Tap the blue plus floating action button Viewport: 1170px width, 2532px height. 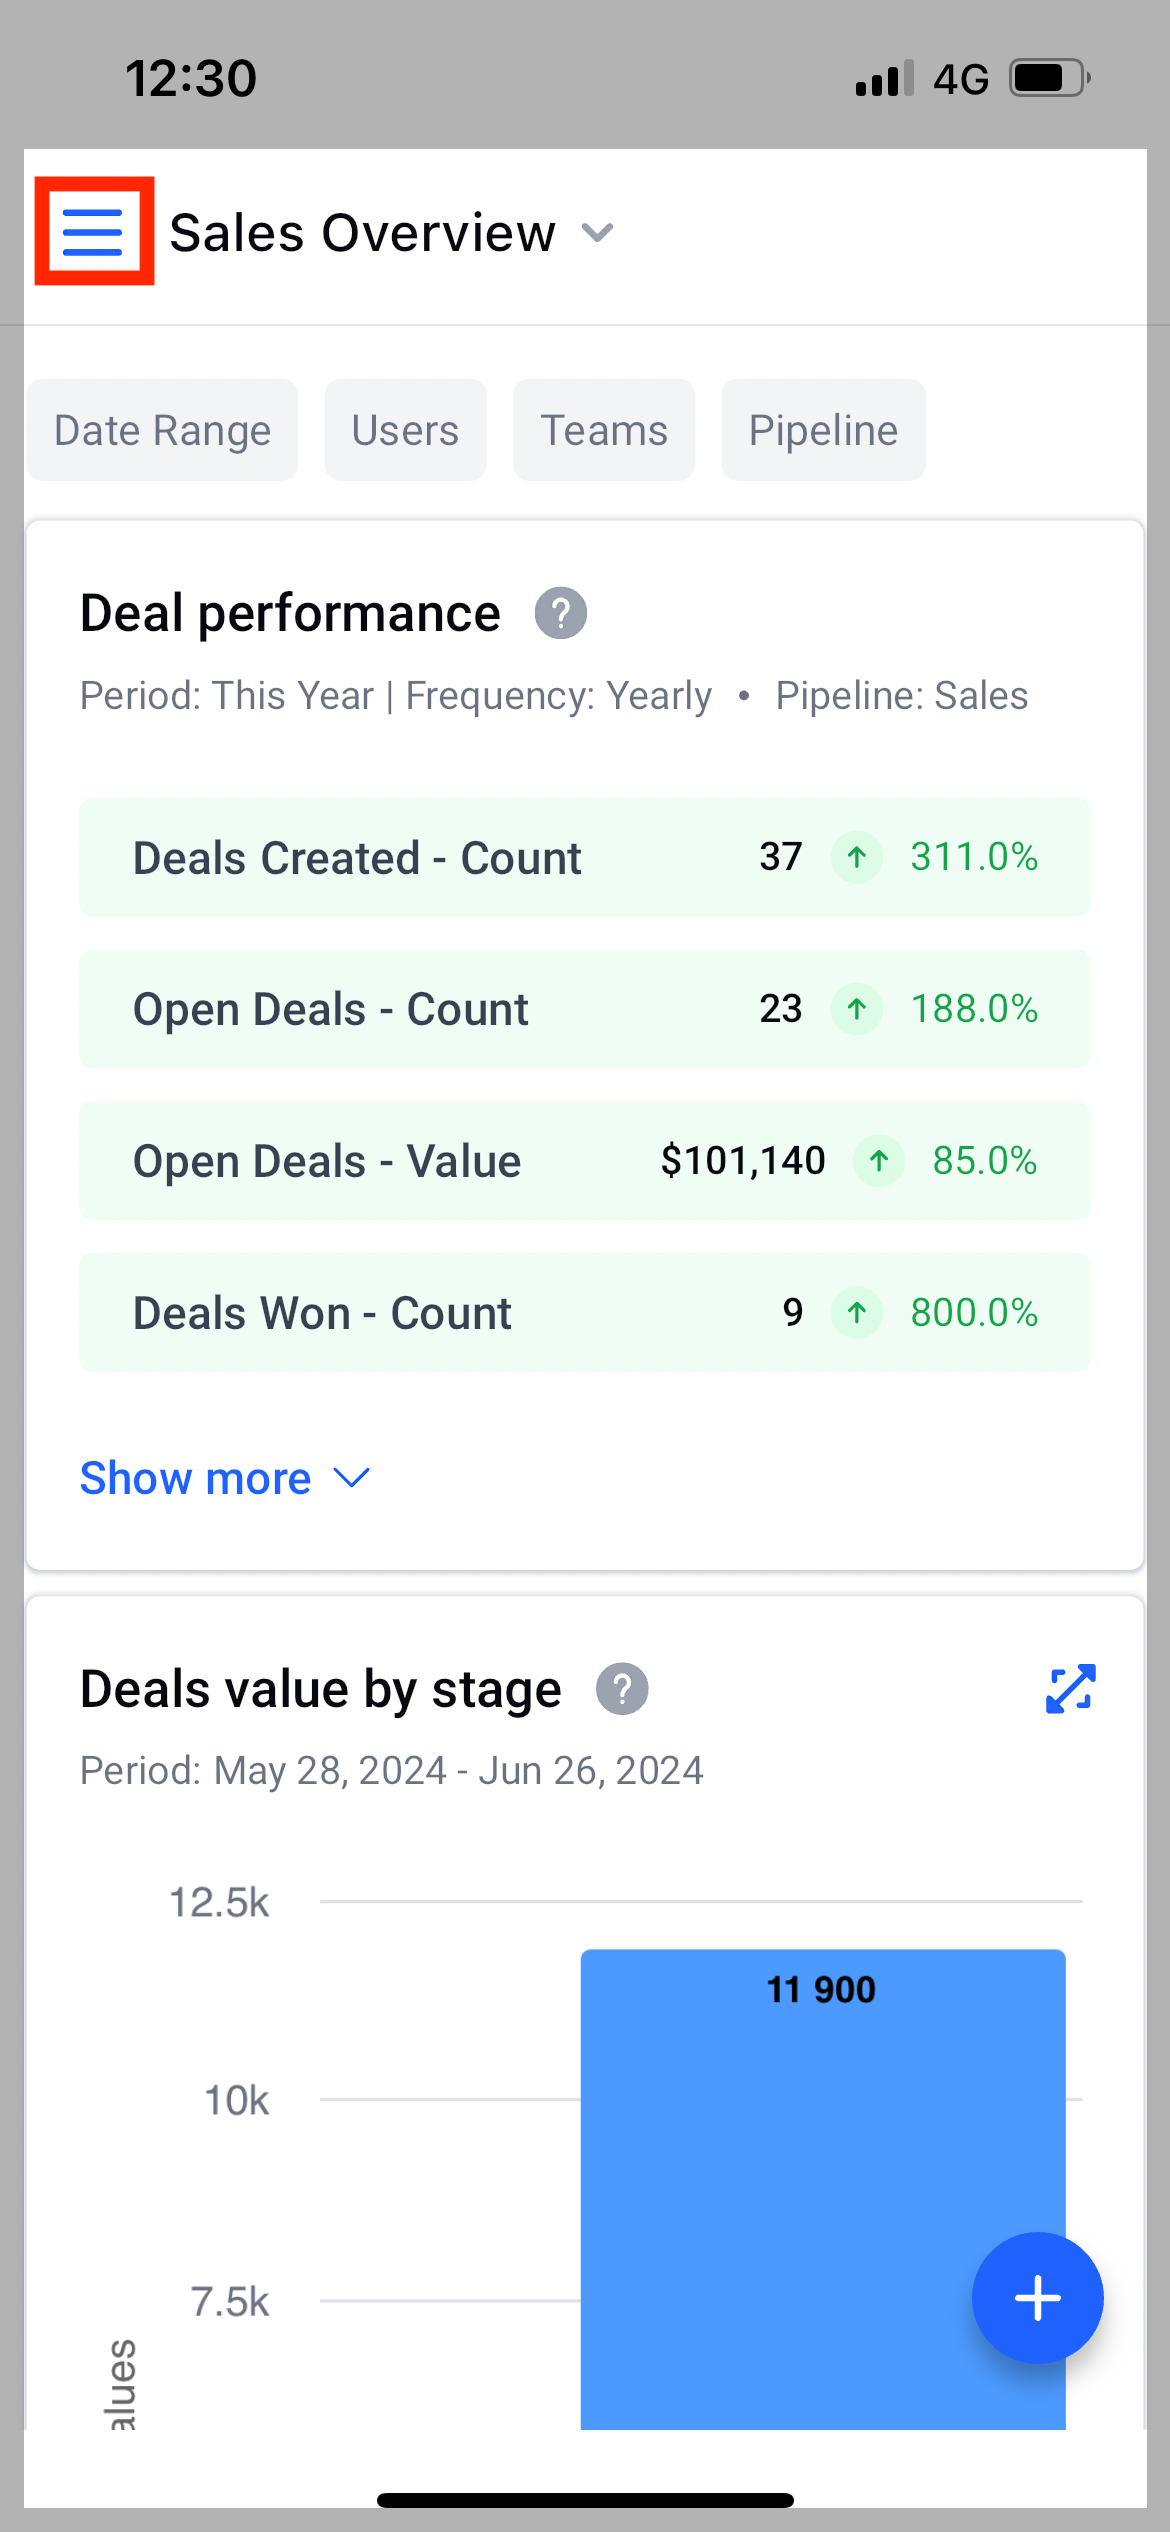coord(1037,2297)
